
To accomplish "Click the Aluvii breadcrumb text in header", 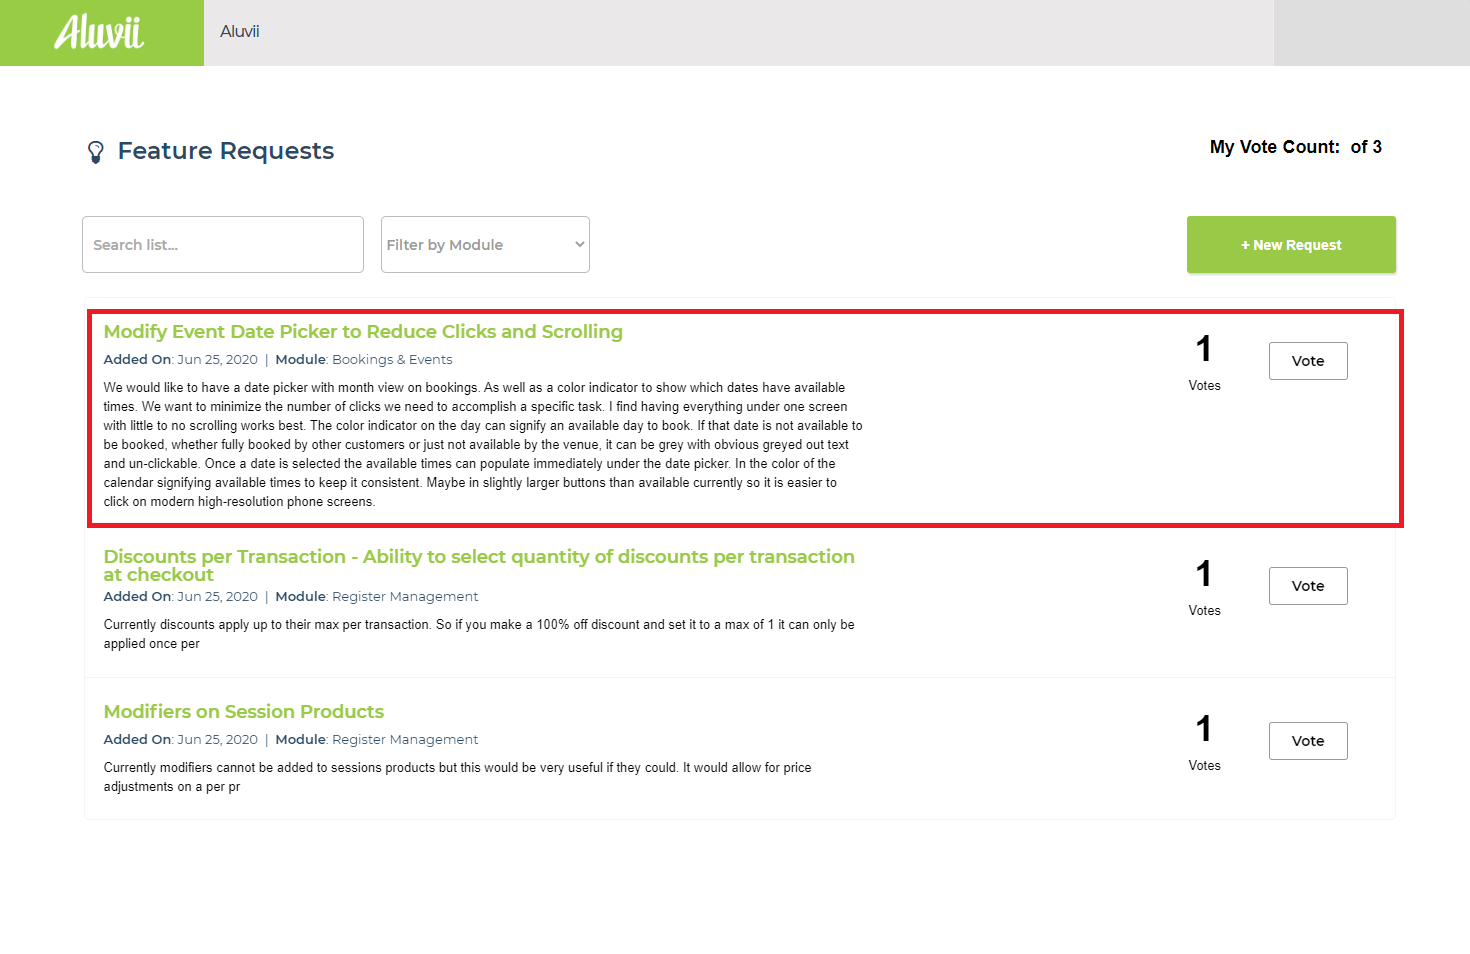I will click(x=240, y=32).
